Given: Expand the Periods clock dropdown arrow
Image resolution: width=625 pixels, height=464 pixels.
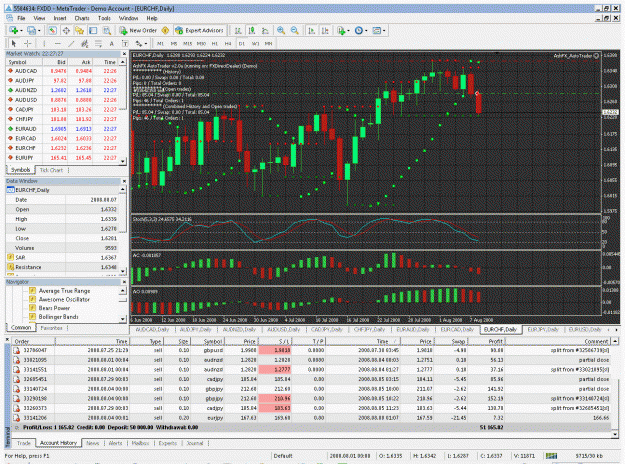Looking at the screenshot, I should [366, 31].
